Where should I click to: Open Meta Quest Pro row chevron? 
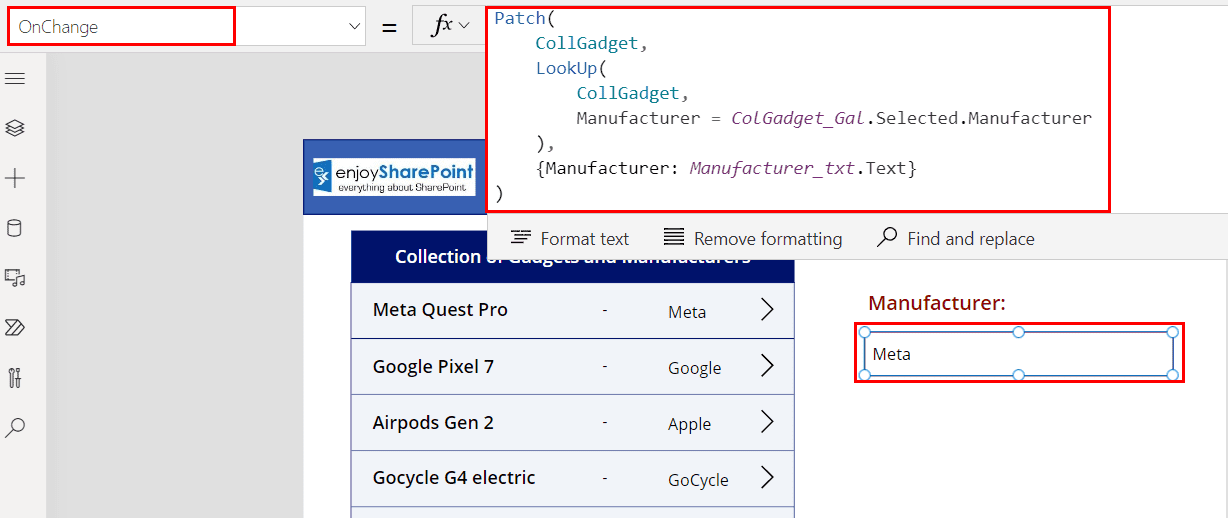tap(767, 310)
